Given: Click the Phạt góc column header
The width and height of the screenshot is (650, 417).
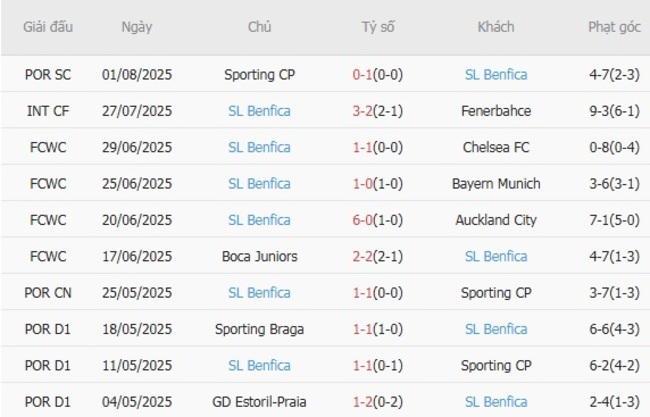Looking at the screenshot, I should 614,27.
